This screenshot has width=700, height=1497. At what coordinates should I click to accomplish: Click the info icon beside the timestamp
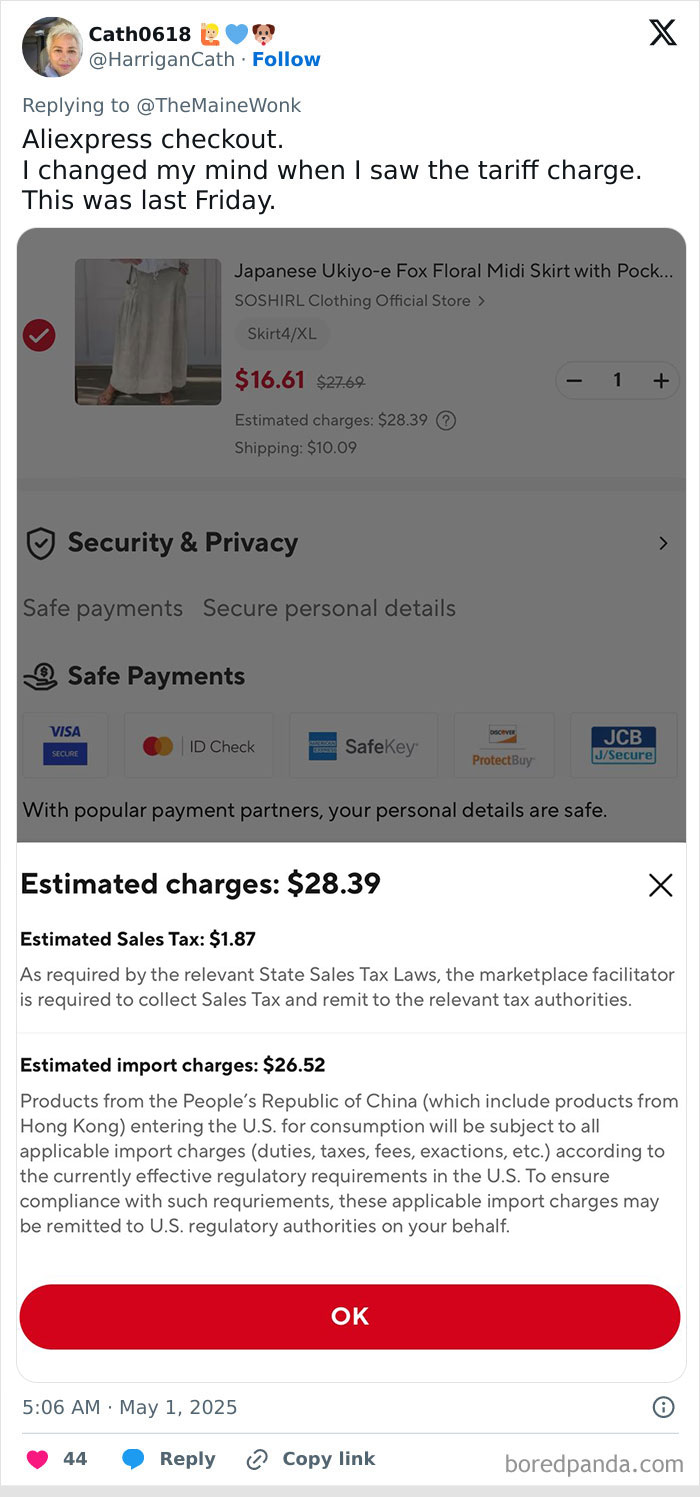pyautogui.click(x=663, y=1407)
